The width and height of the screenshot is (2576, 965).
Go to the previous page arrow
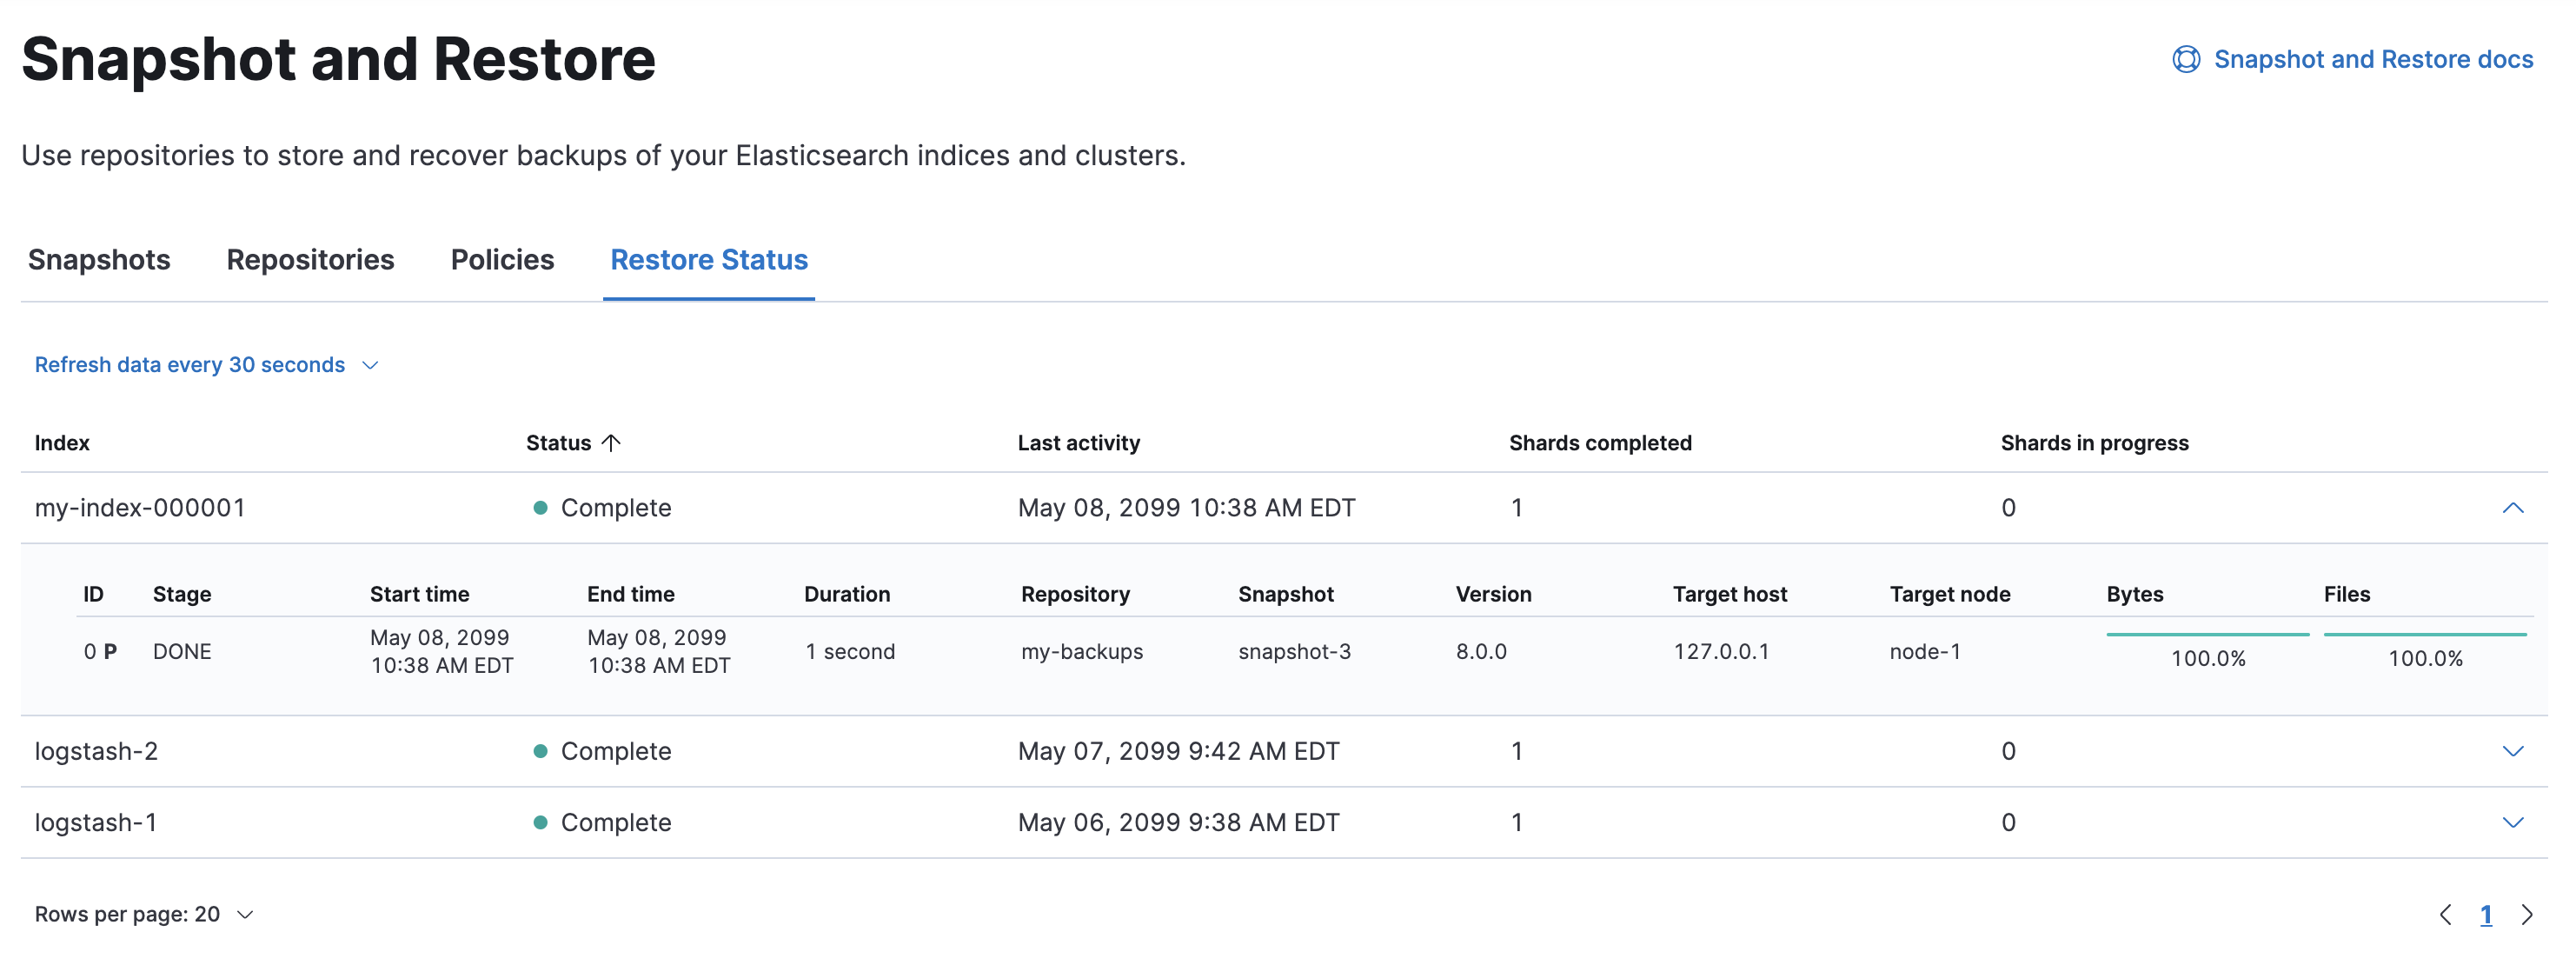[x=2445, y=914]
